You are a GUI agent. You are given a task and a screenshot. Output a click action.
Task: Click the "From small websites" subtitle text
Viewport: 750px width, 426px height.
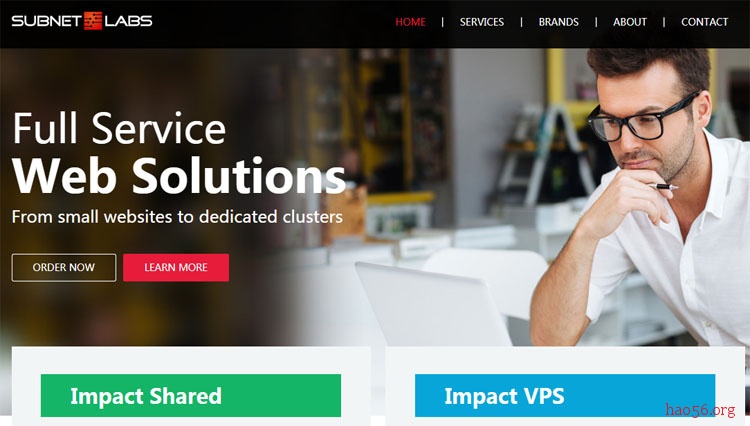click(x=177, y=217)
